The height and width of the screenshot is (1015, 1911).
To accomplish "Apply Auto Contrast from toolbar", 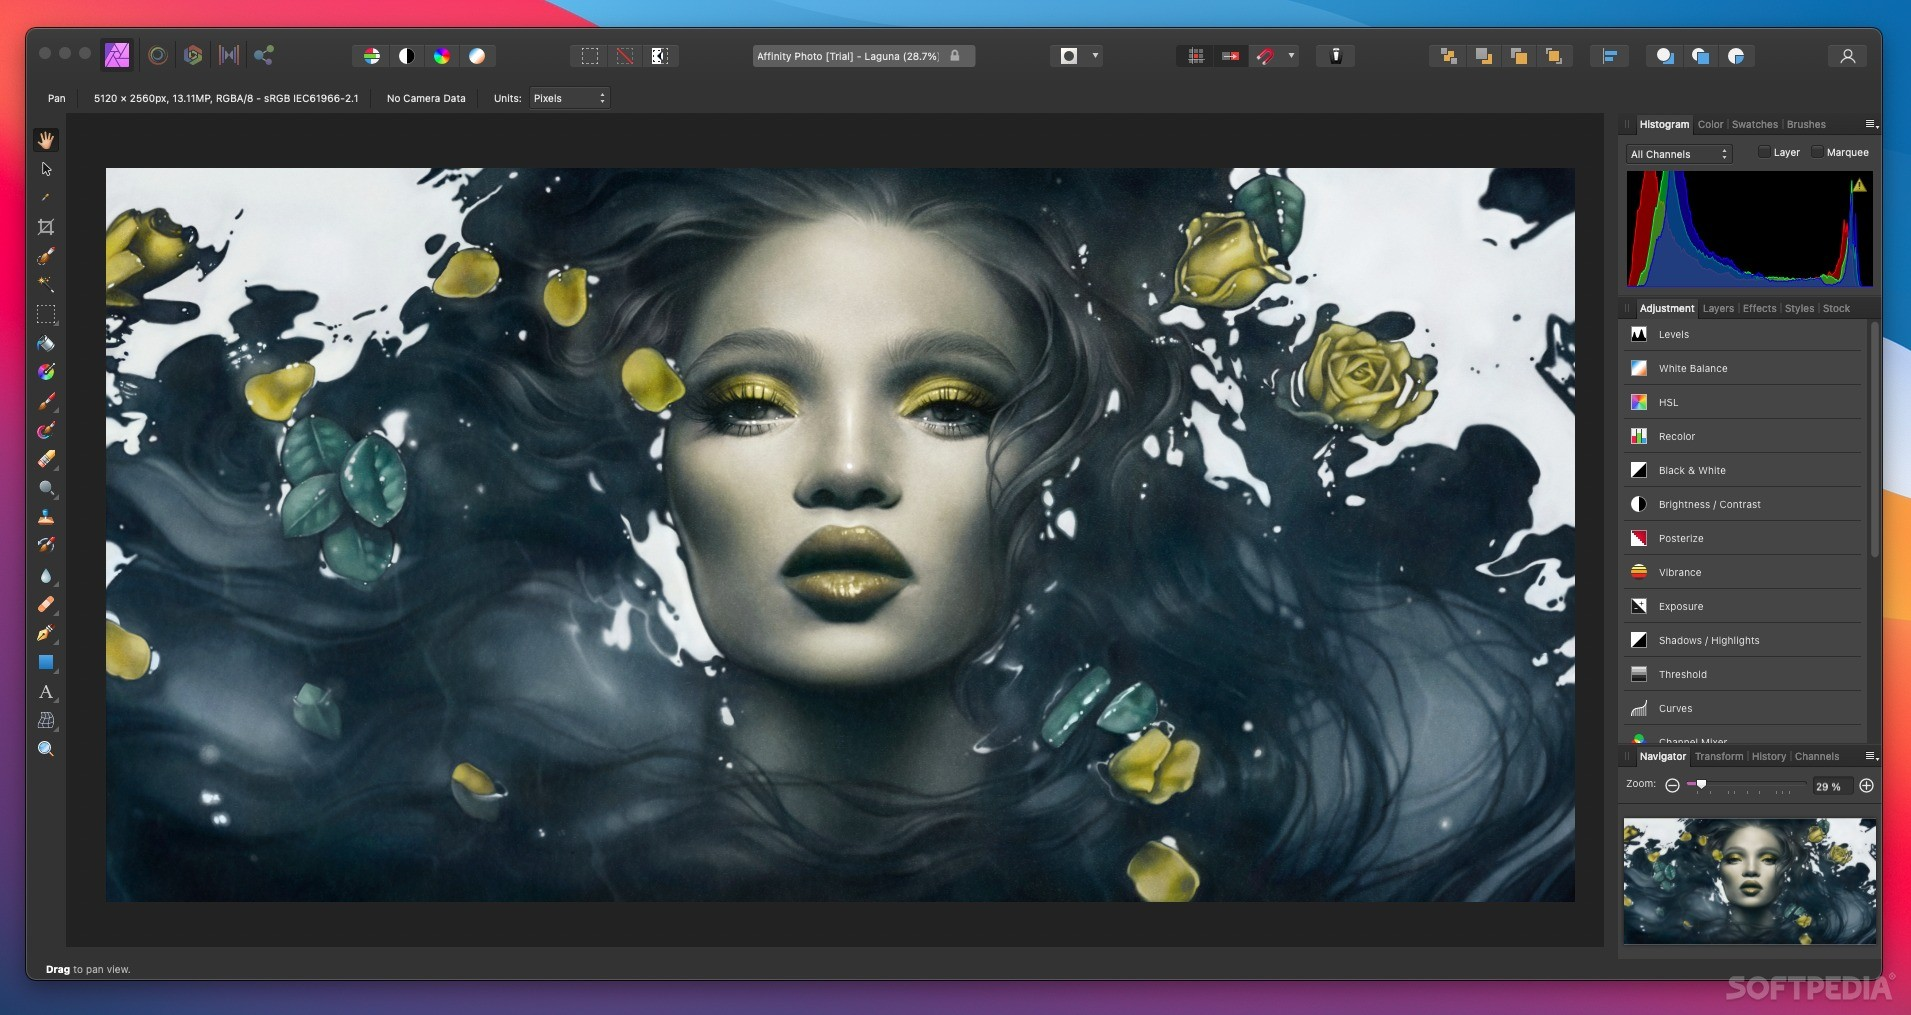I will pos(407,56).
